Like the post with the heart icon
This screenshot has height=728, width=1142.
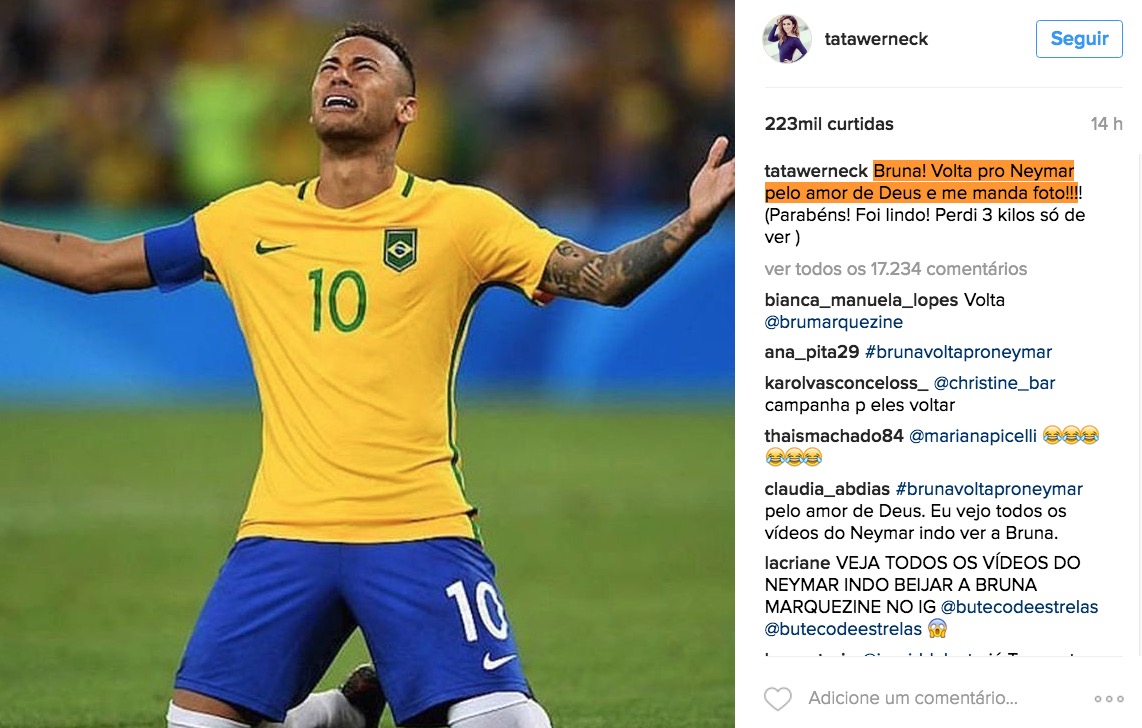coord(777,699)
